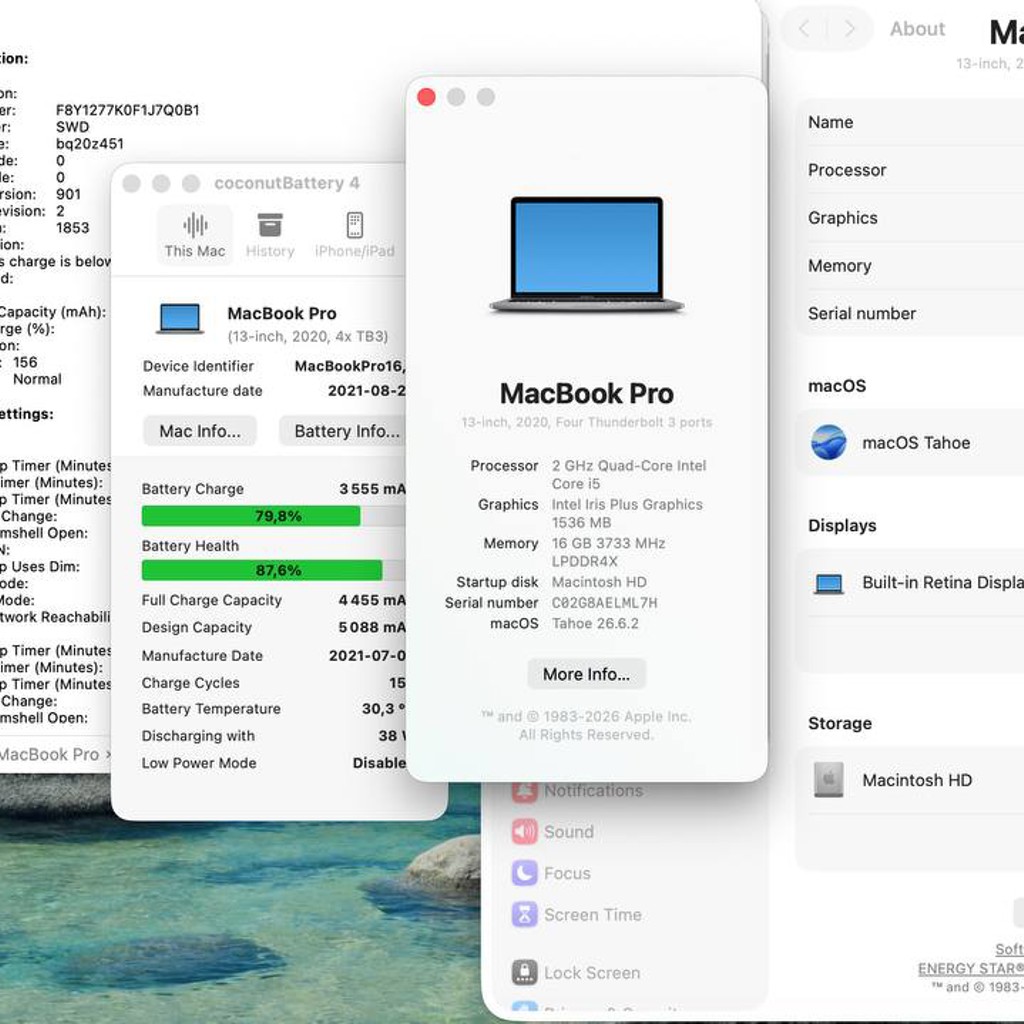1024x1024 pixels.
Task: Select This Mac tab in coconutBattery
Action: 195,235
